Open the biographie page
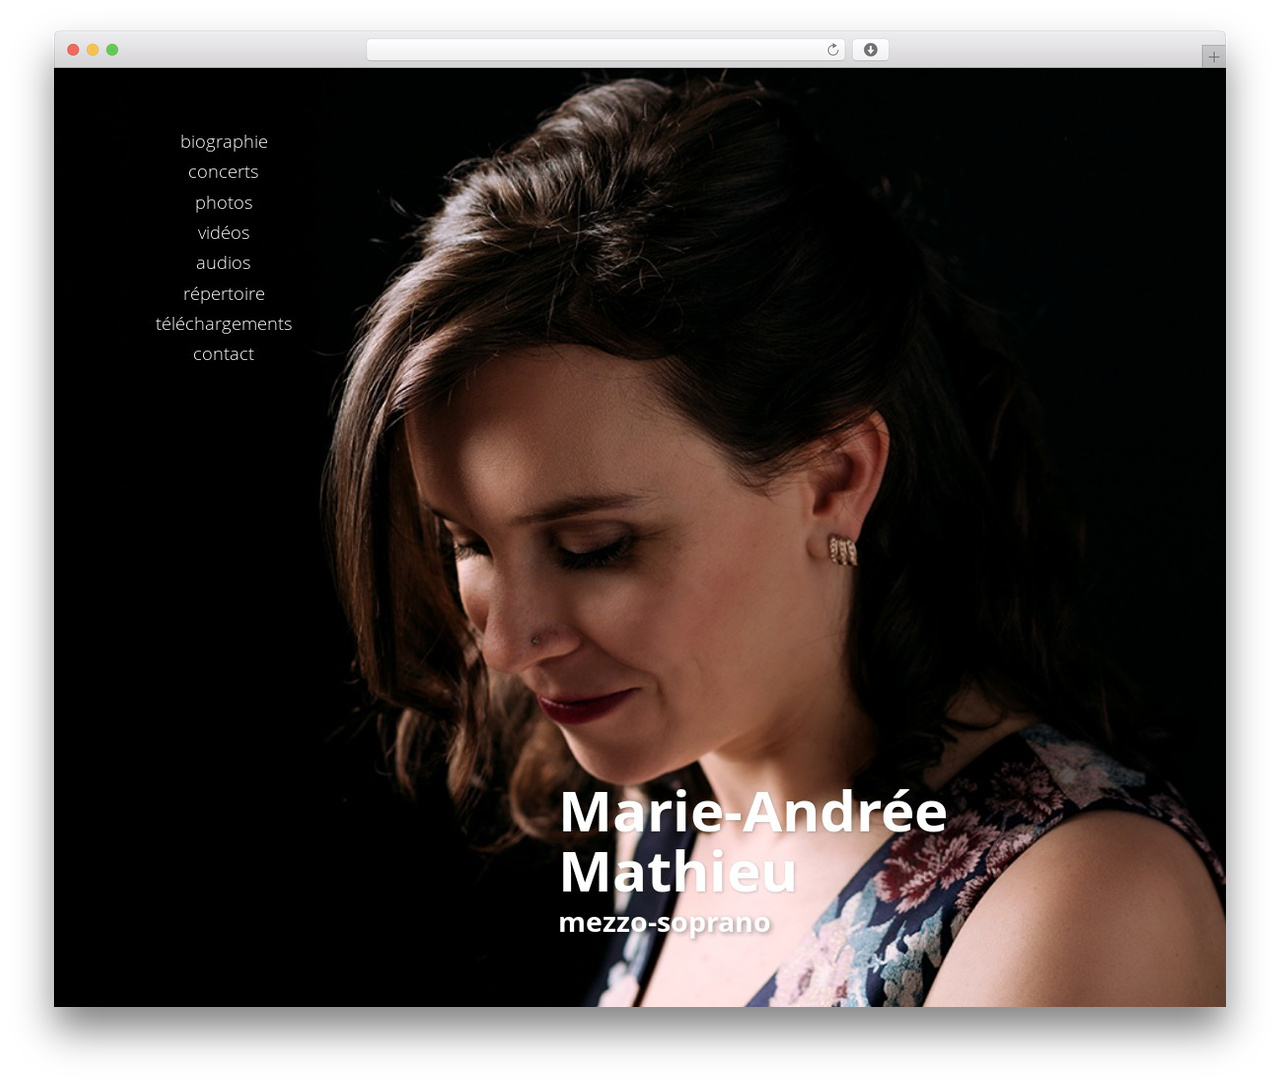The image size is (1280, 1084). coord(224,142)
